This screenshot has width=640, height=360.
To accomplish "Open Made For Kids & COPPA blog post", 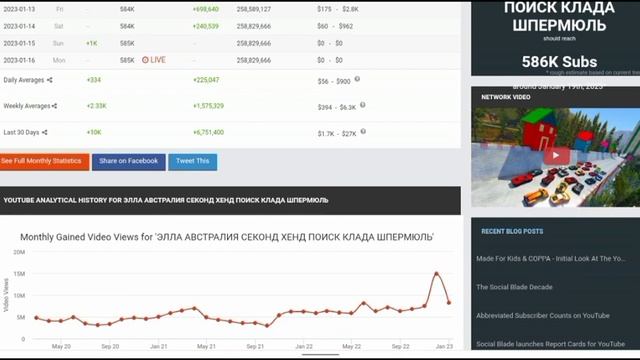I will point(551,259).
